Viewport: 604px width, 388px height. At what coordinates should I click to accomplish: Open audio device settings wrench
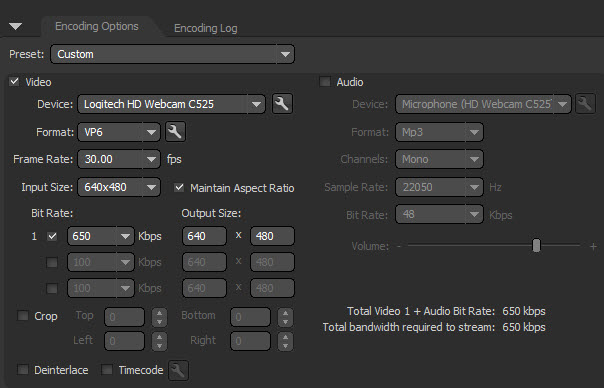585,104
